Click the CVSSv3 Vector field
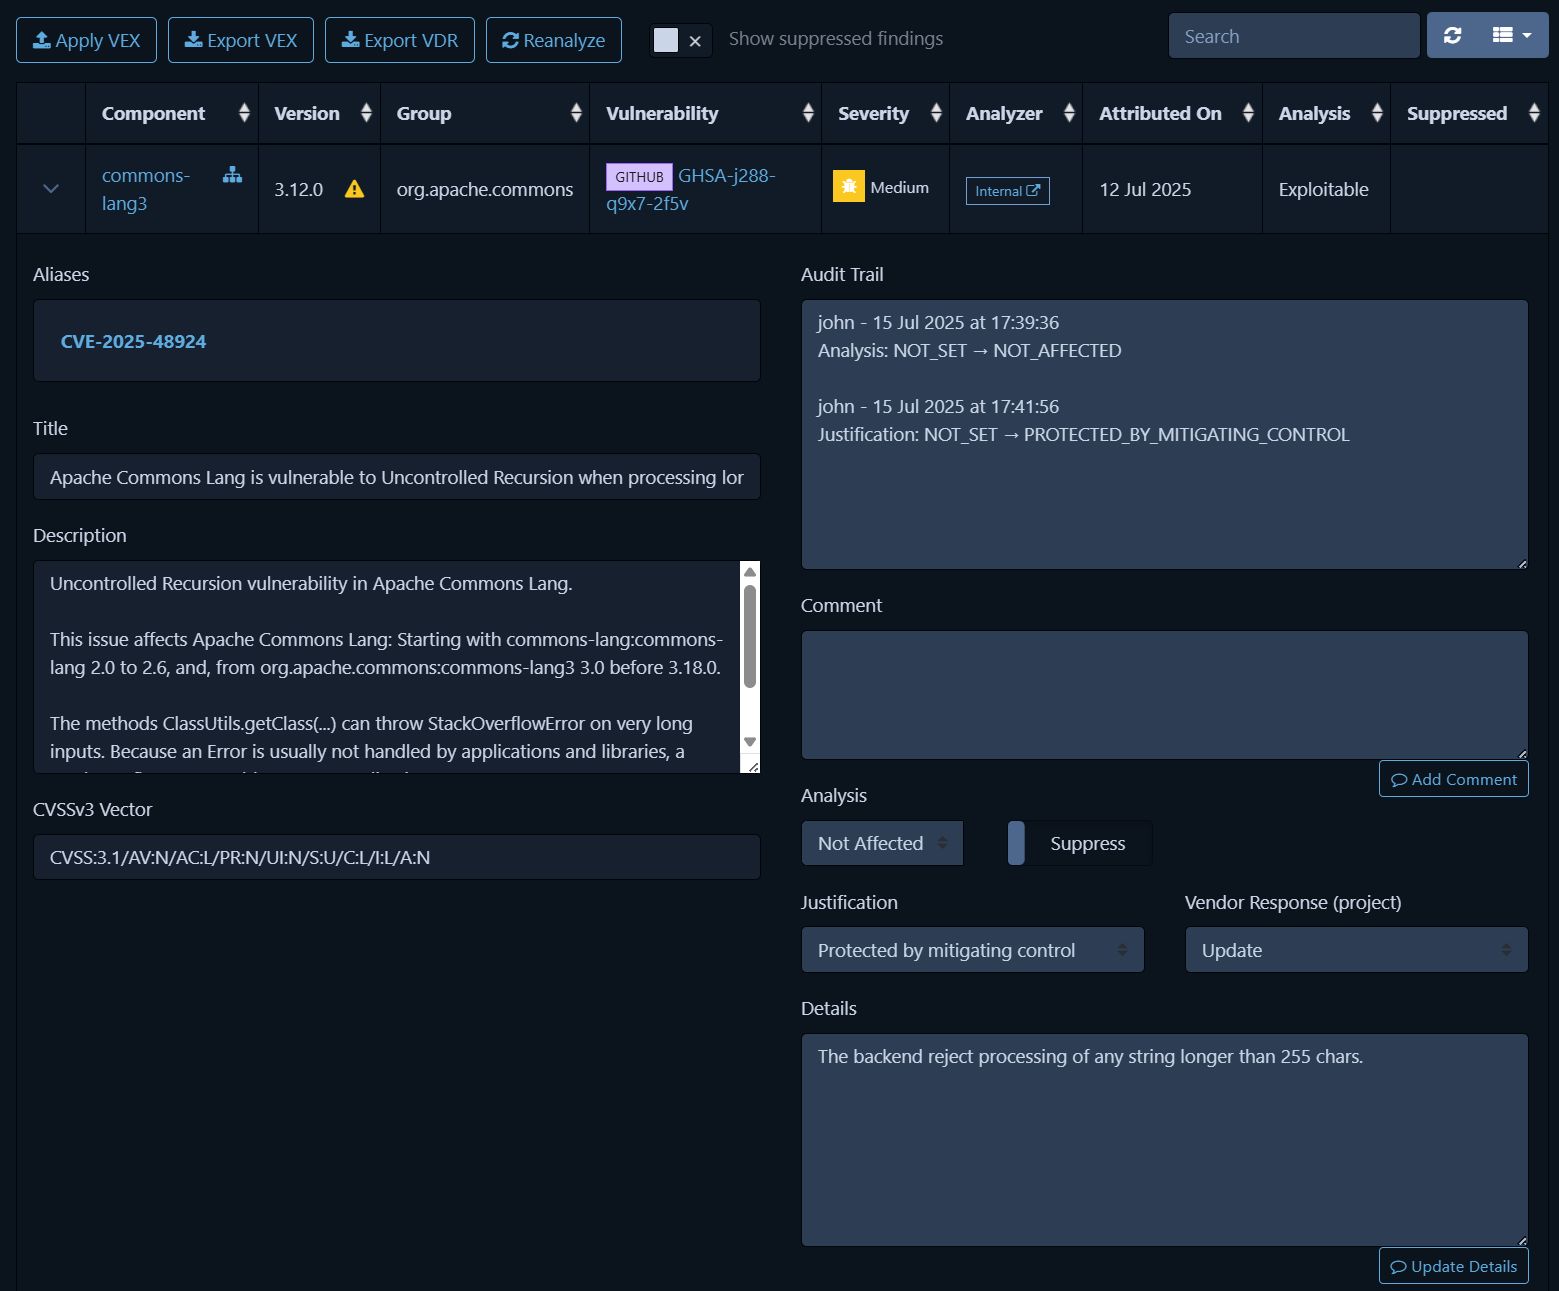 [x=397, y=857]
